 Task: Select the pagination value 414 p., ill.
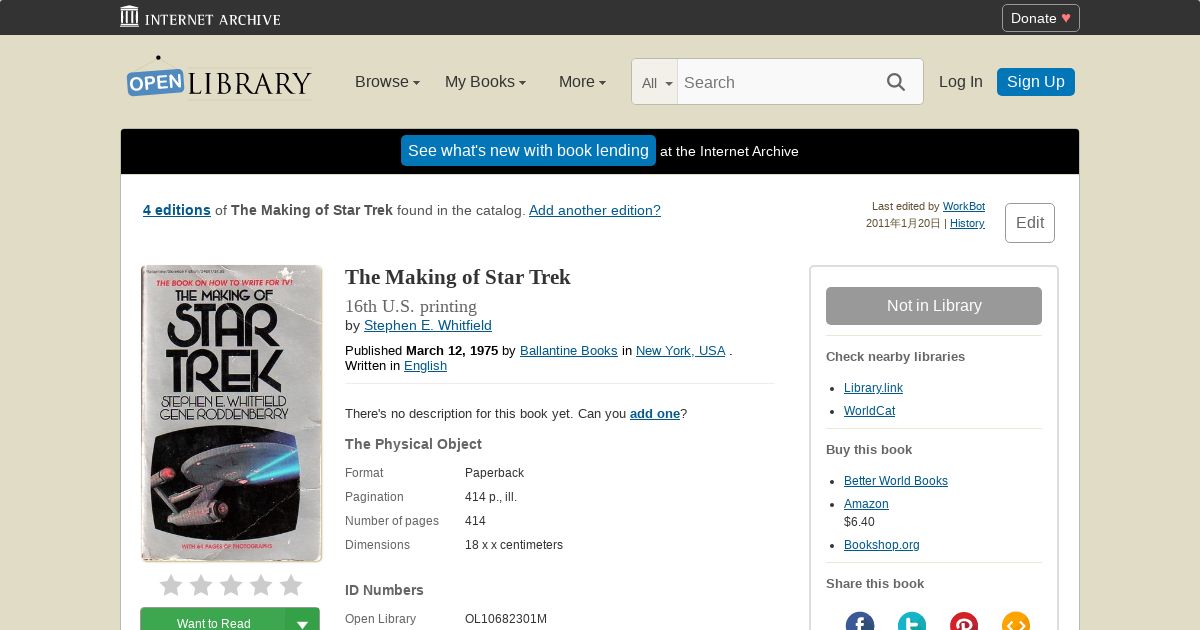click(x=491, y=497)
